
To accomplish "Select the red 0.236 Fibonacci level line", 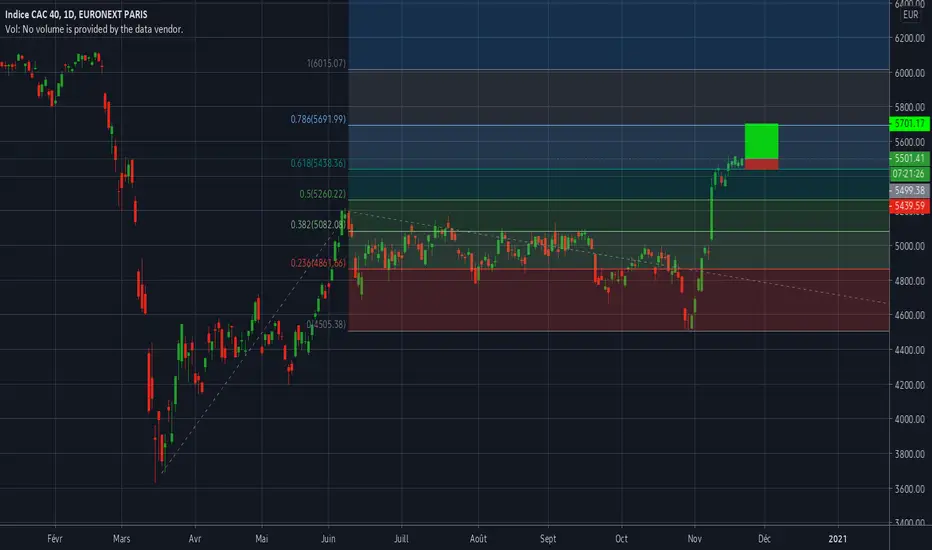I will pos(618,269).
